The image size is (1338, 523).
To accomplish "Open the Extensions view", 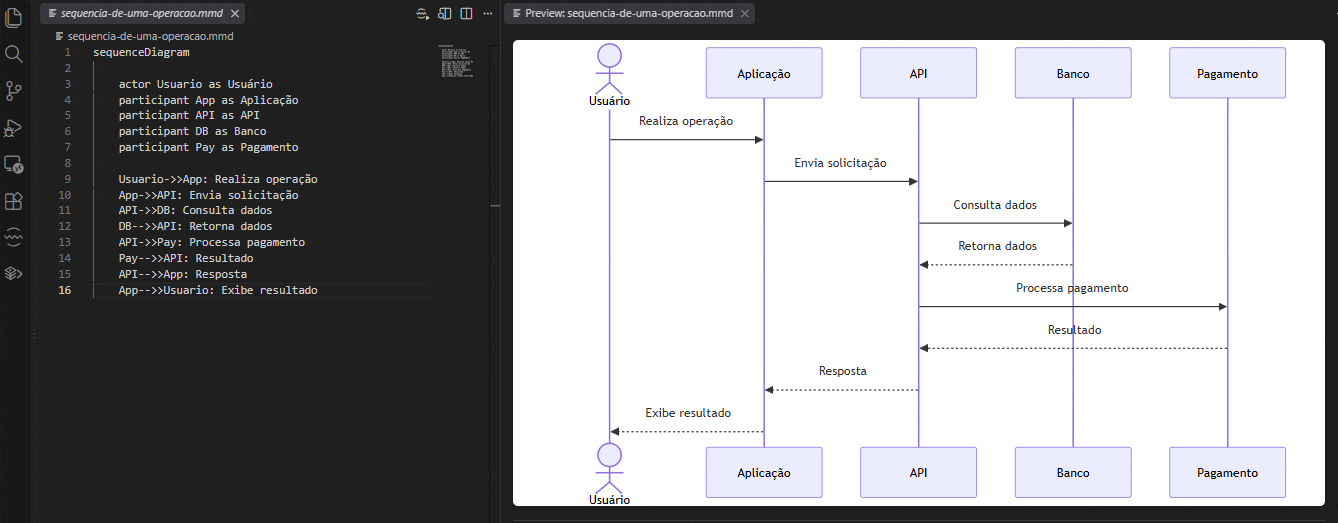I will coord(14,201).
